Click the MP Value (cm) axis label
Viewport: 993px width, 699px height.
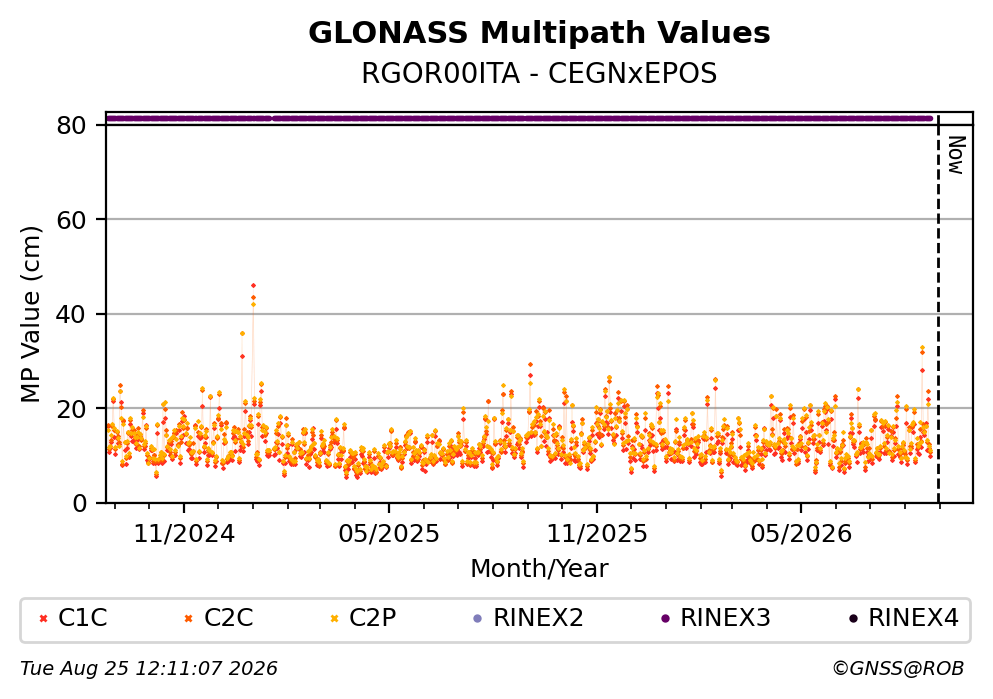30,314
